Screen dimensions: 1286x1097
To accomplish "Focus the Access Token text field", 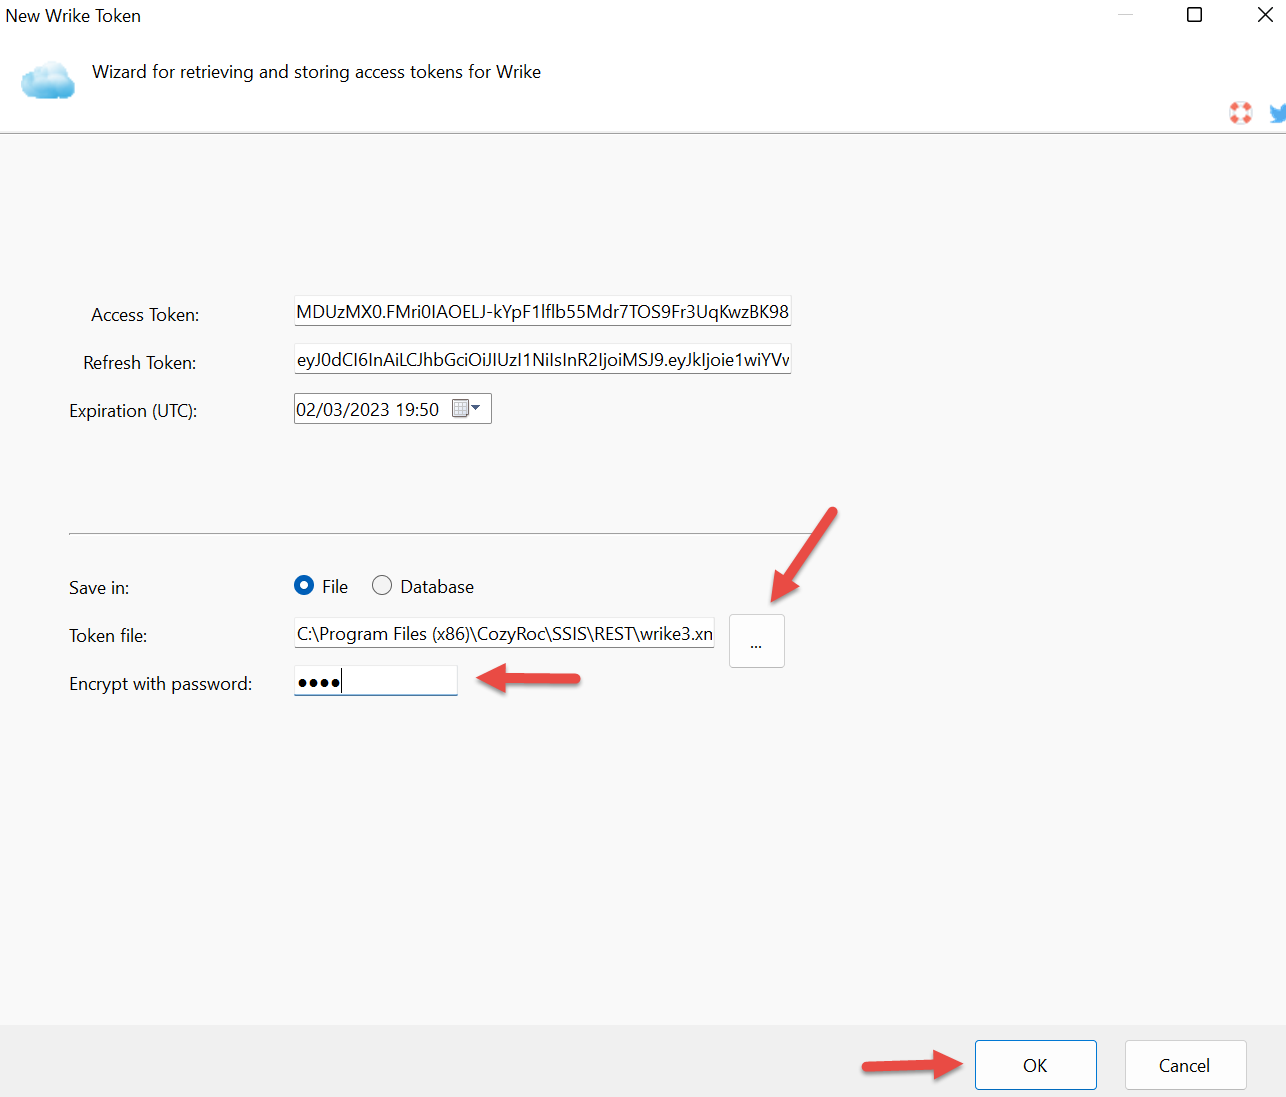I will click(542, 312).
